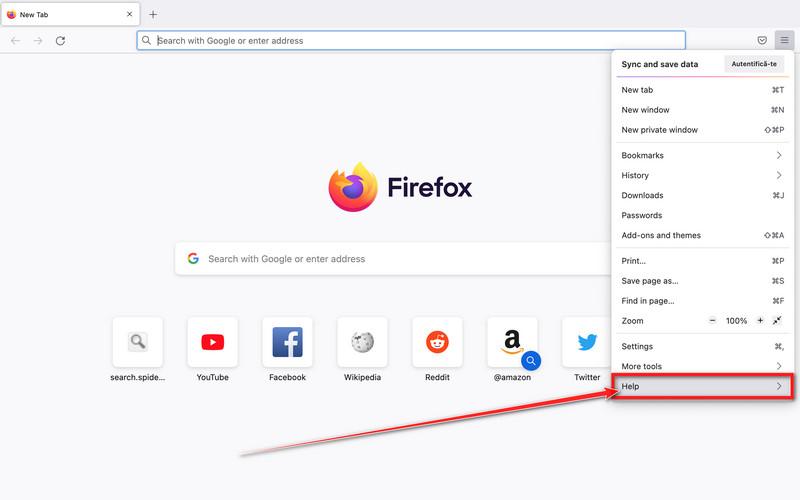The height and width of the screenshot is (500, 800).
Task: Select New tab menu entry
Action: pos(703,90)
